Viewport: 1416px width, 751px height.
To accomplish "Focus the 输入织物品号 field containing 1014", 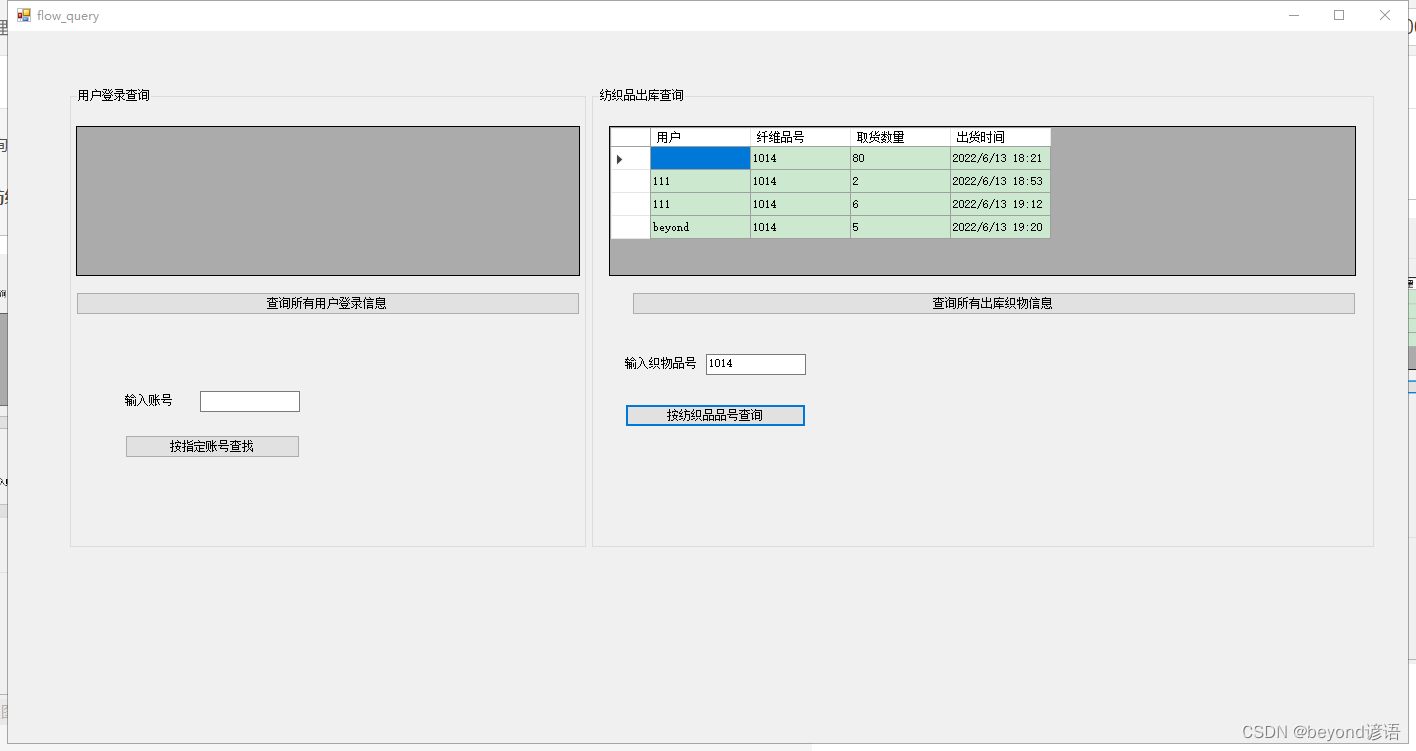I will click(756, 364).
